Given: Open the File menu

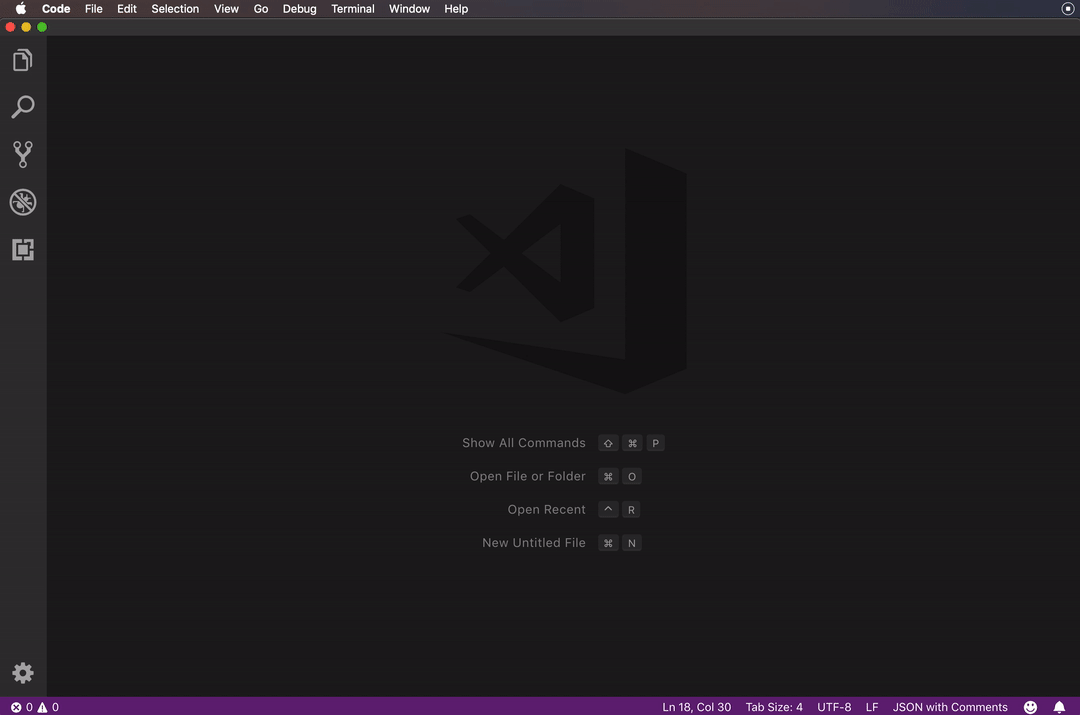Looking at the screenshot, I should click(x=93, y=9).
